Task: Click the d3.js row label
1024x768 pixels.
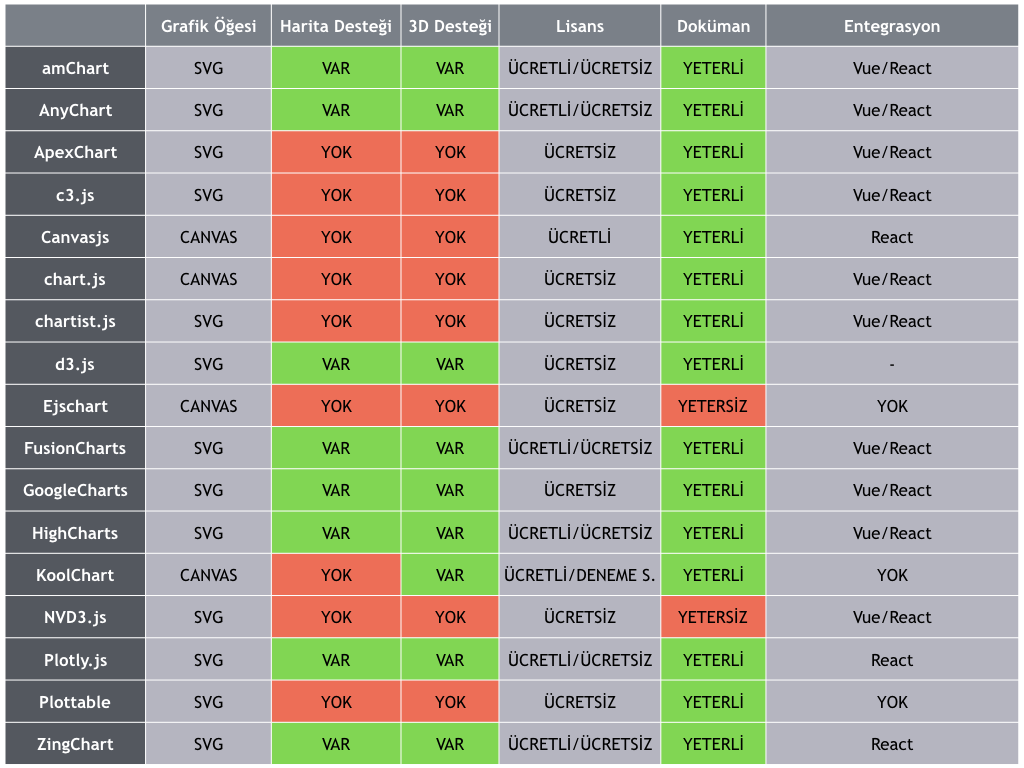Action: point(75,364)
